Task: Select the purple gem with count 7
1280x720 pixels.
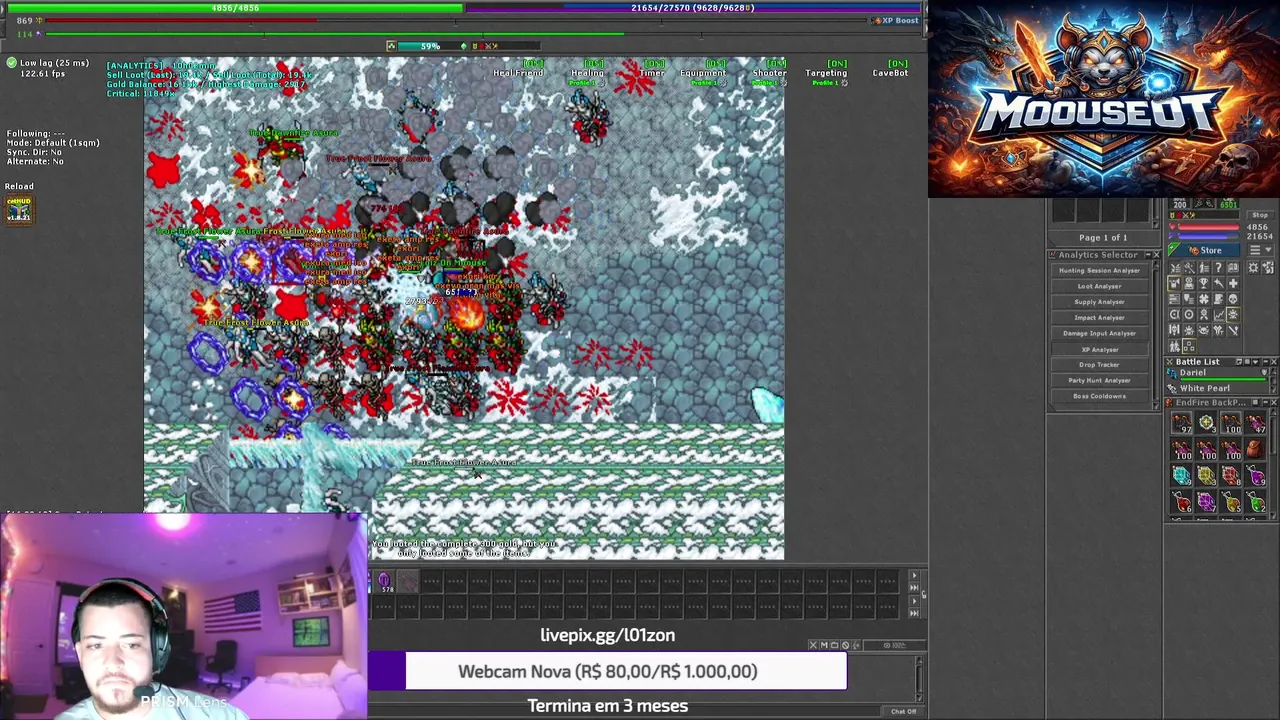Action: (1207, 503)
